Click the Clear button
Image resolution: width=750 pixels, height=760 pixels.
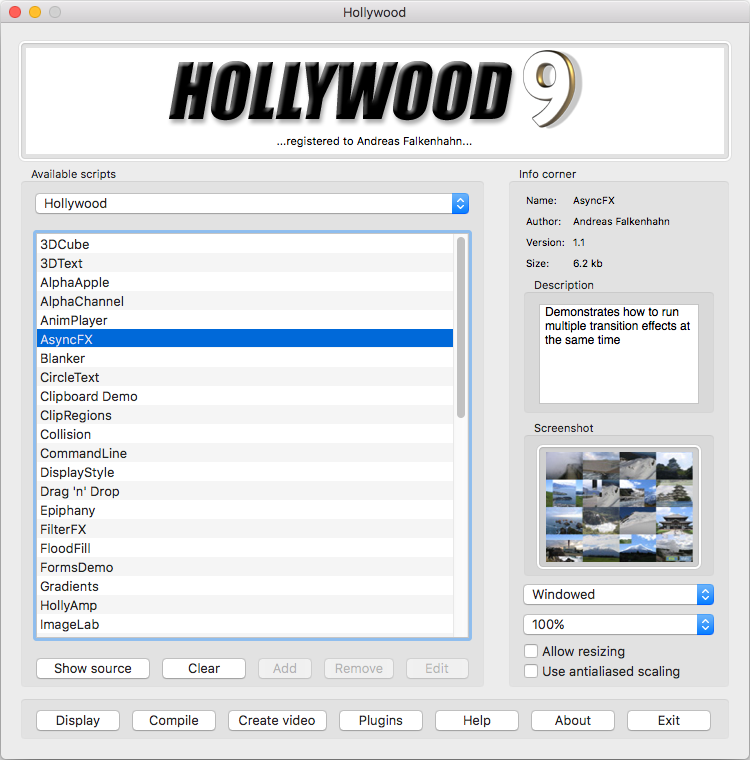[x=204, y=668]
